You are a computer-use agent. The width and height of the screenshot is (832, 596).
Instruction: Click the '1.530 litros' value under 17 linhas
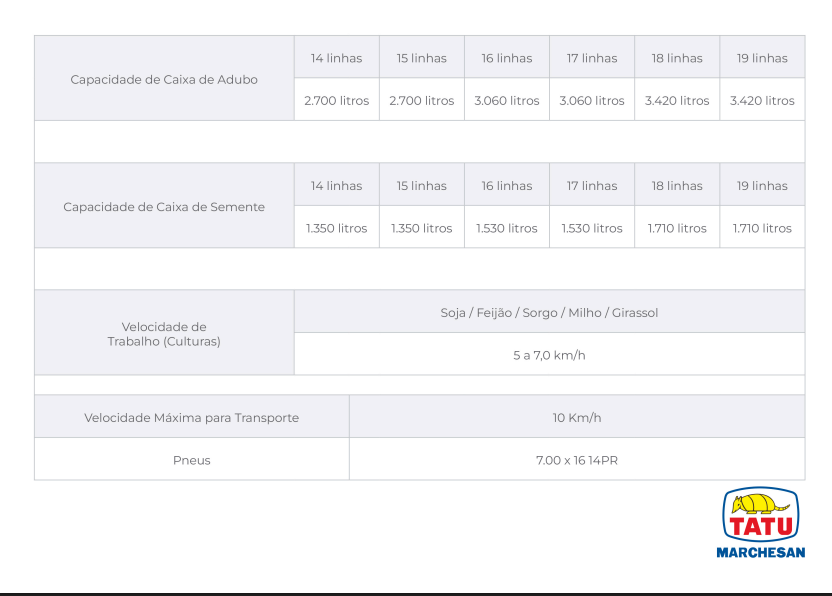tap(592, 228)
